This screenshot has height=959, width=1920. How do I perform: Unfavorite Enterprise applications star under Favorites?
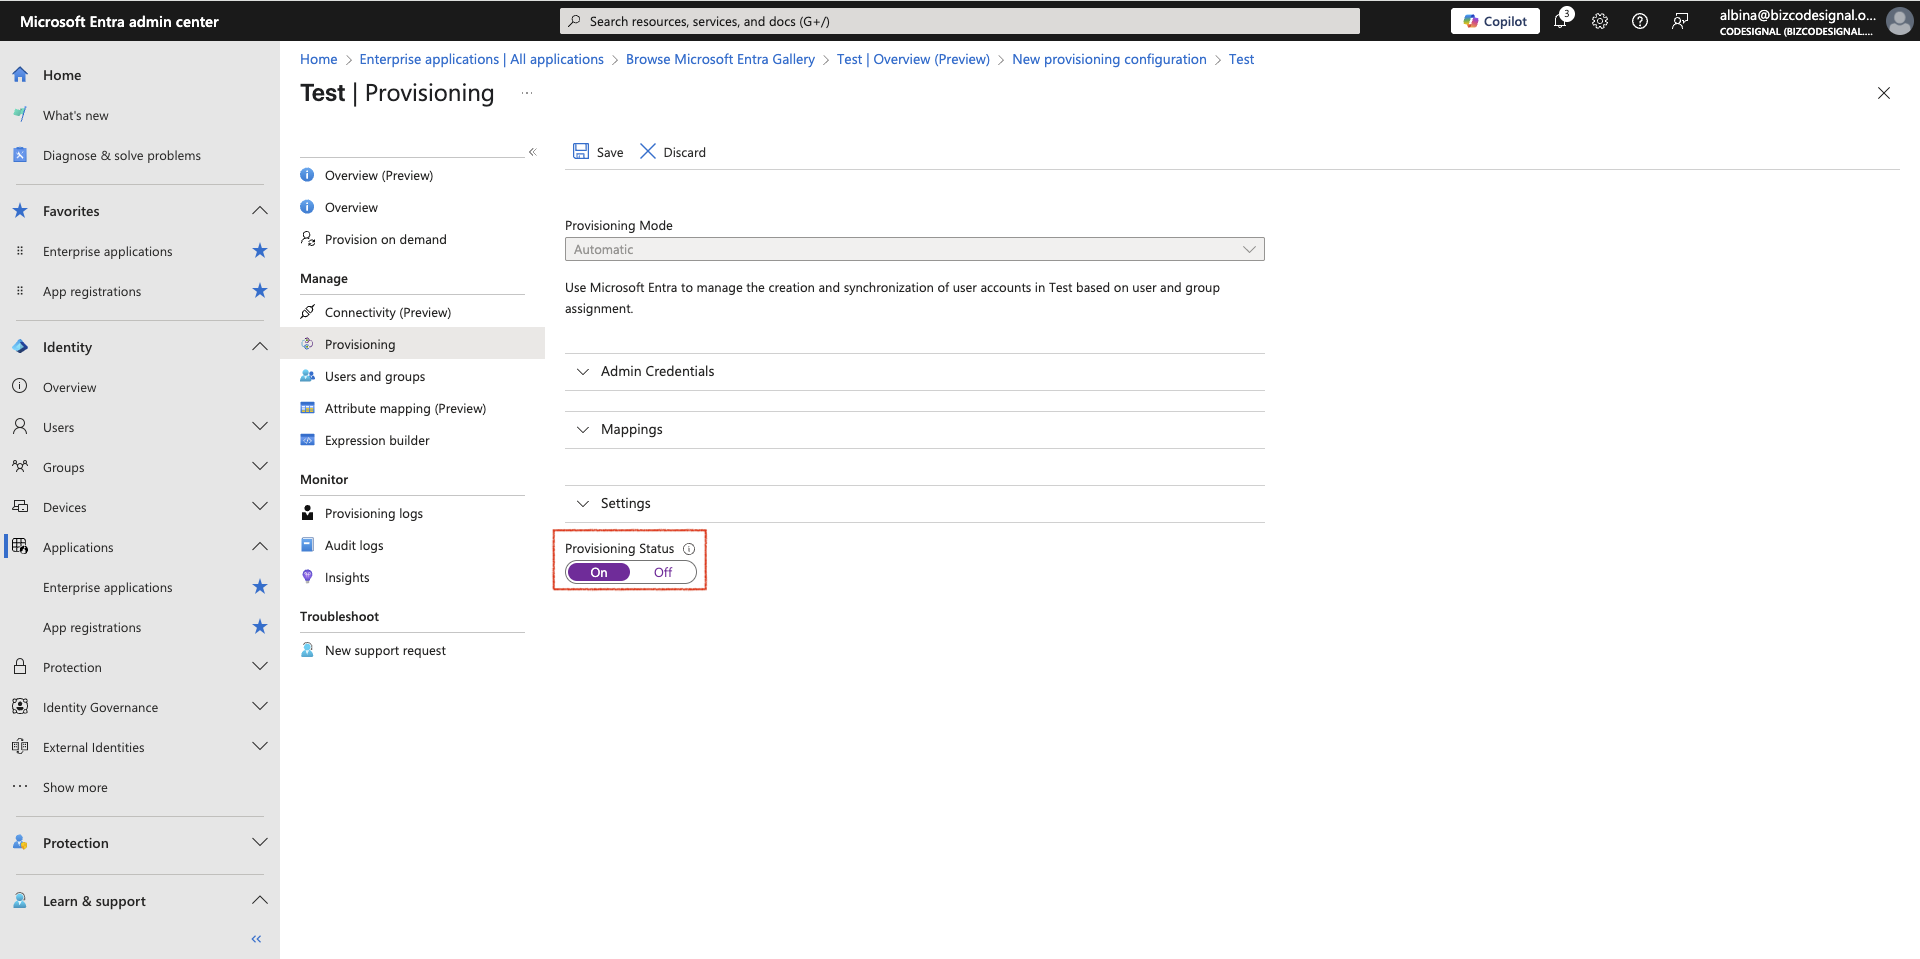coord(260,251)
